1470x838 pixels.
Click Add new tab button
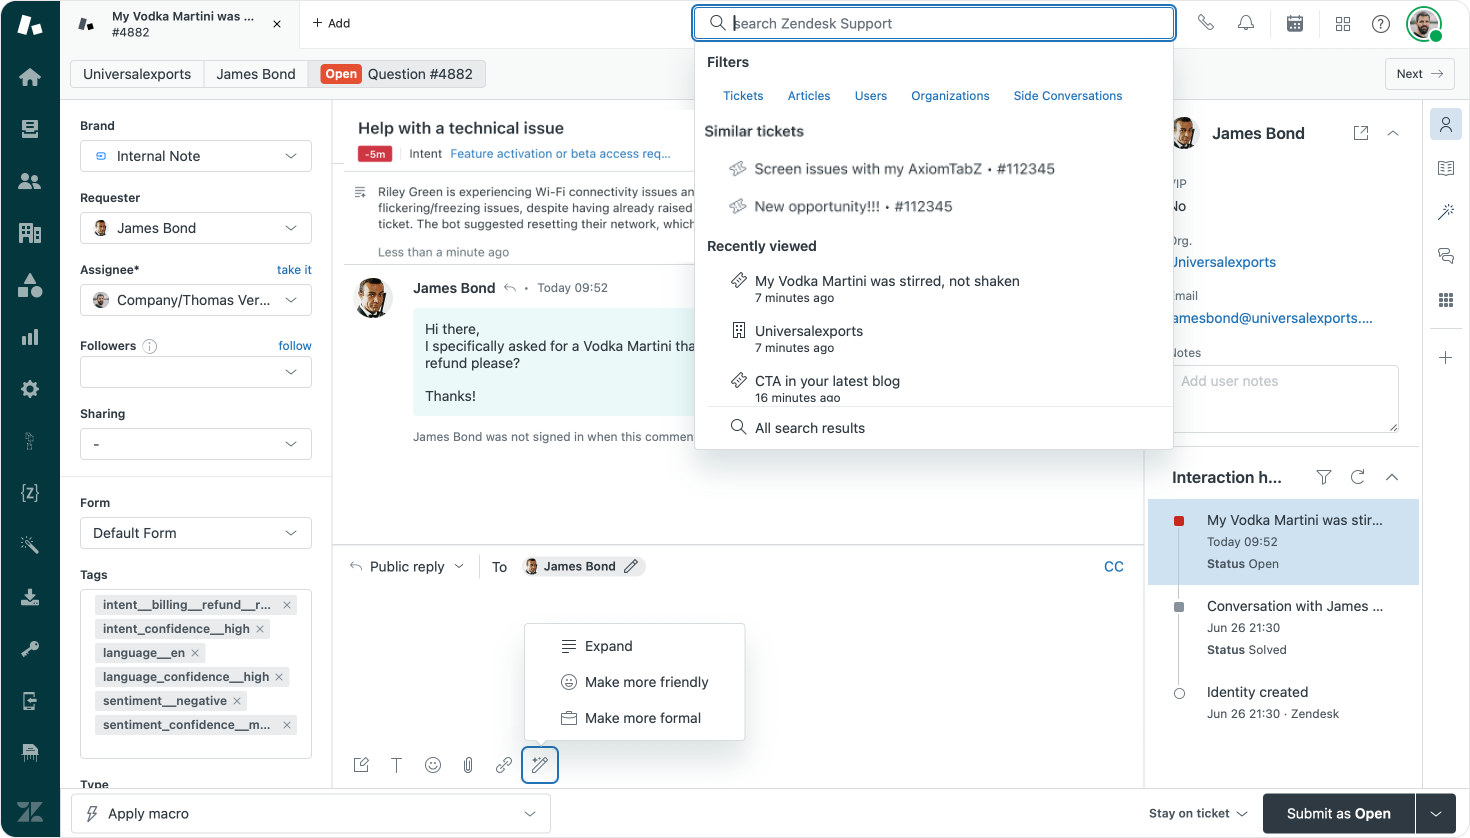coord(331,23)
